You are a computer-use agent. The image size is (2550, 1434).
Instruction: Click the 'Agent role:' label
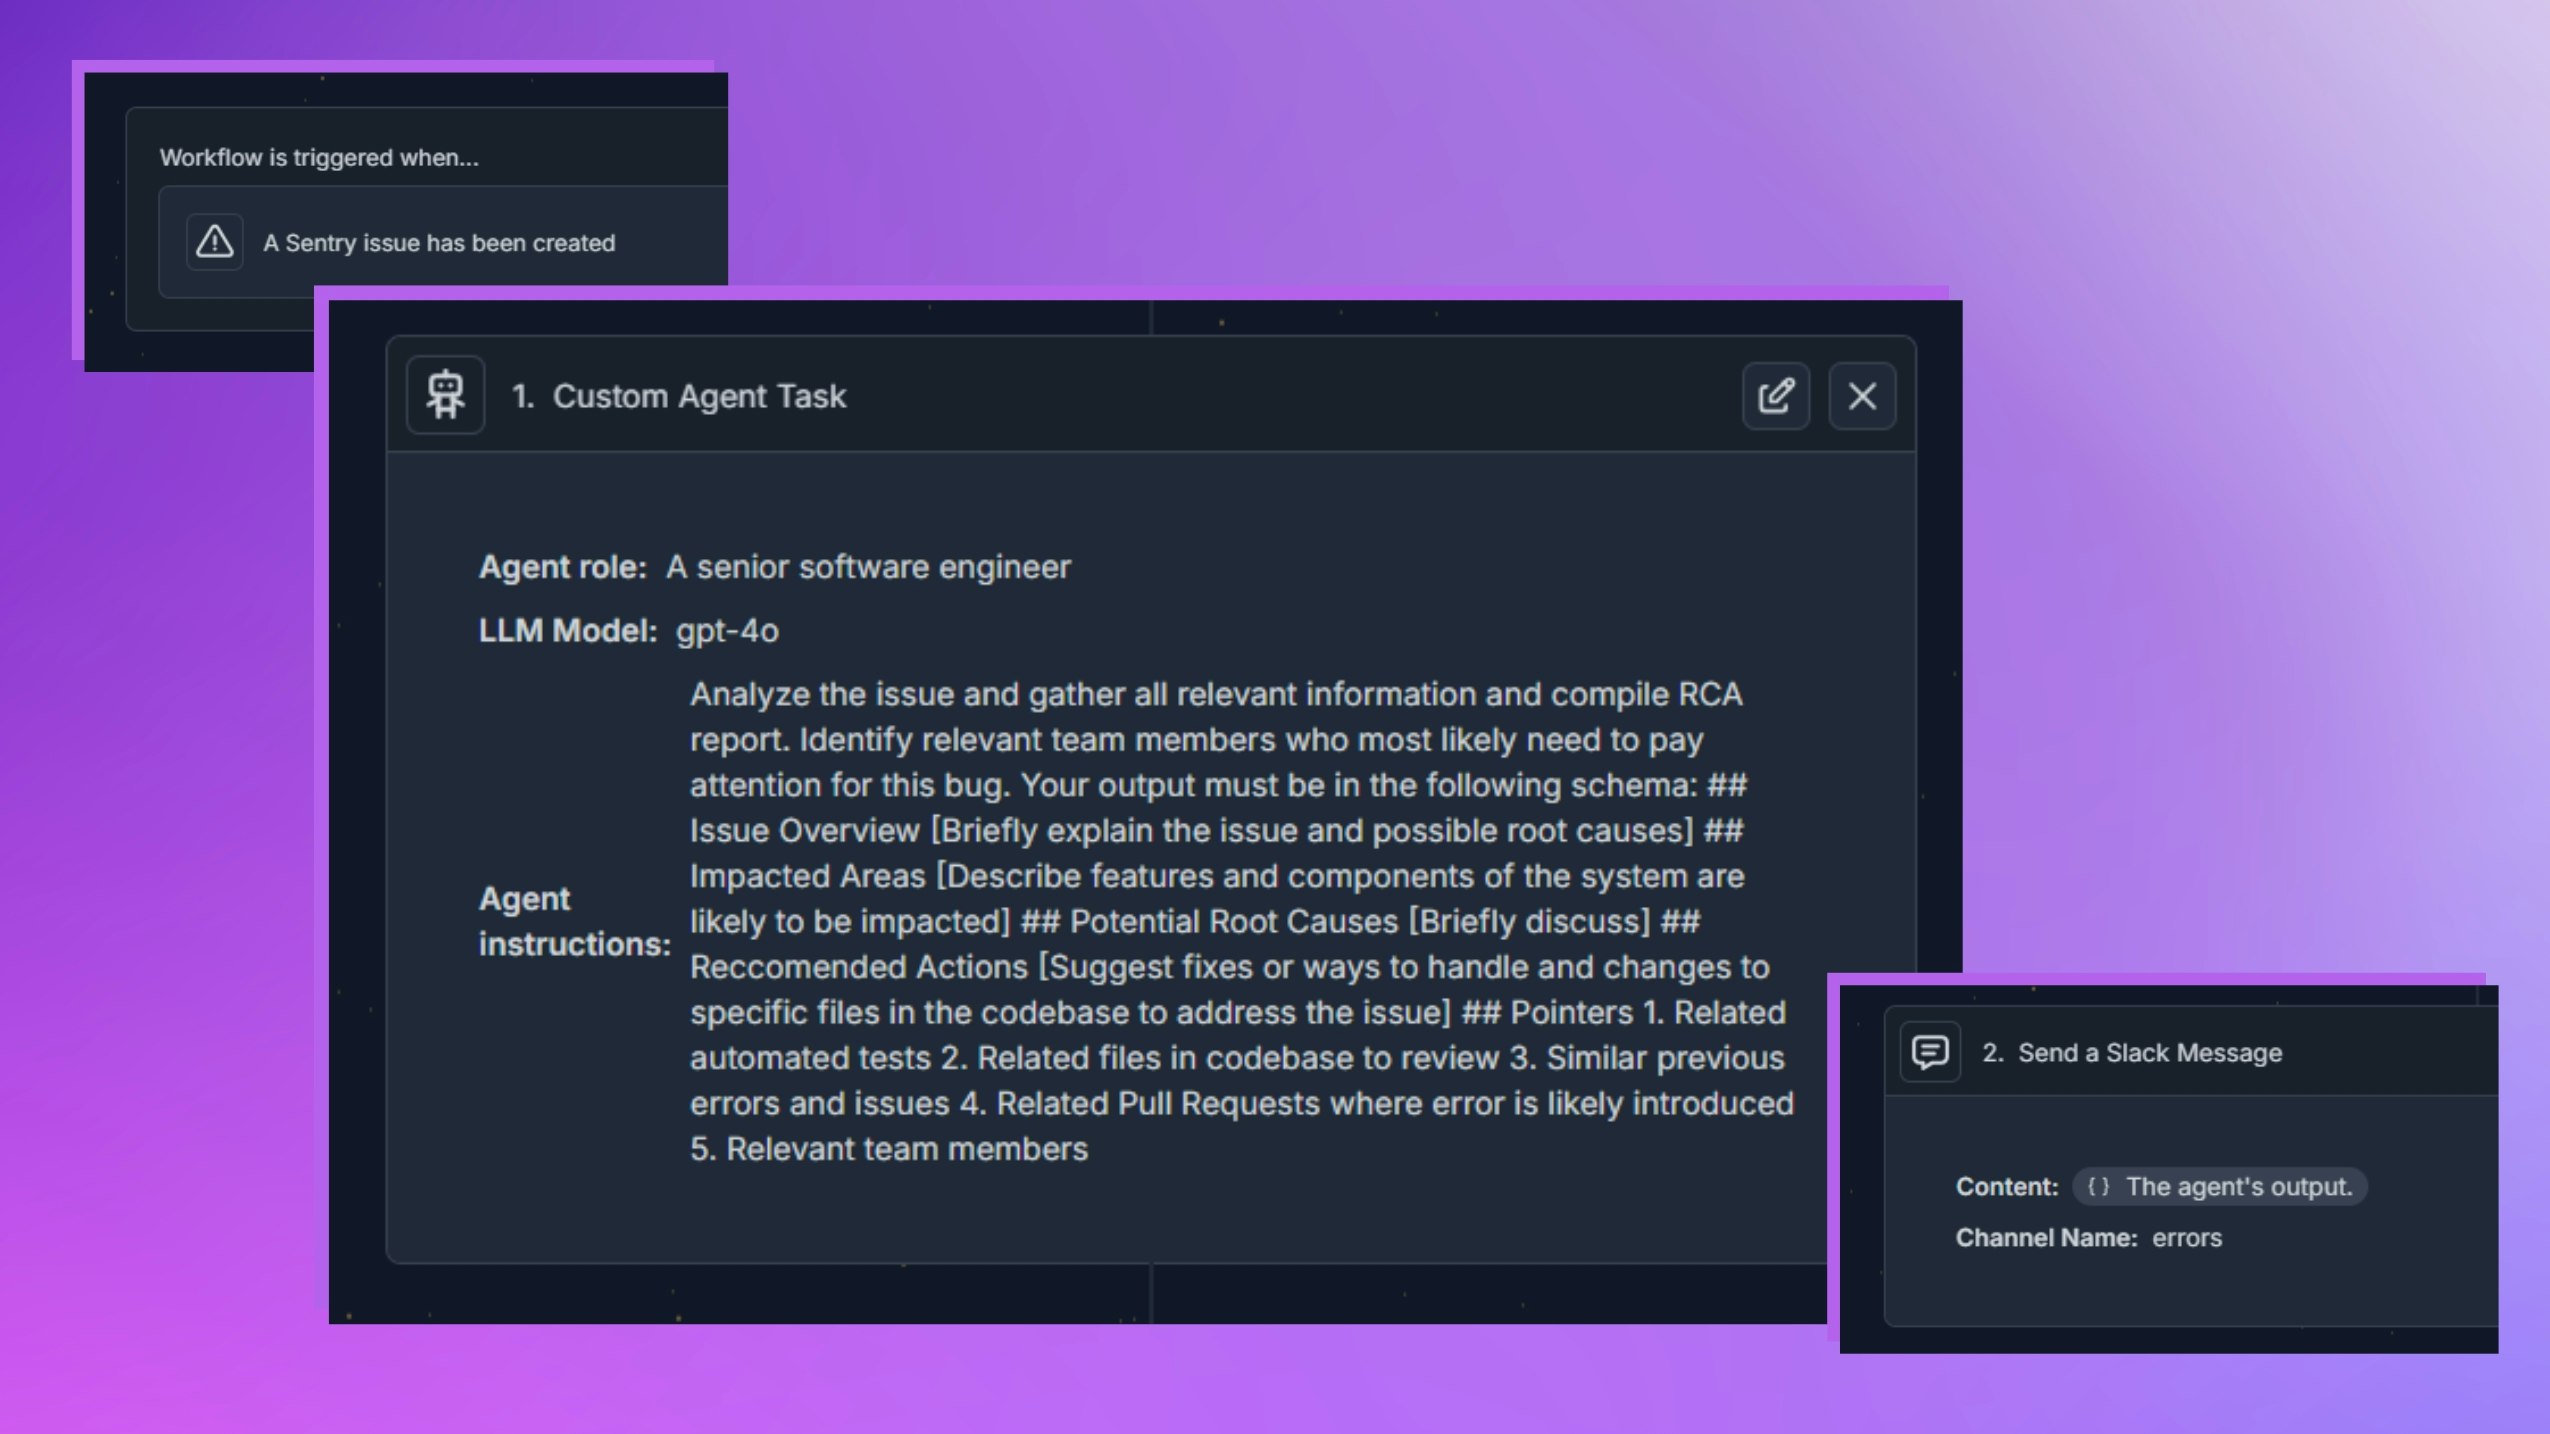(x=562, y=567)
